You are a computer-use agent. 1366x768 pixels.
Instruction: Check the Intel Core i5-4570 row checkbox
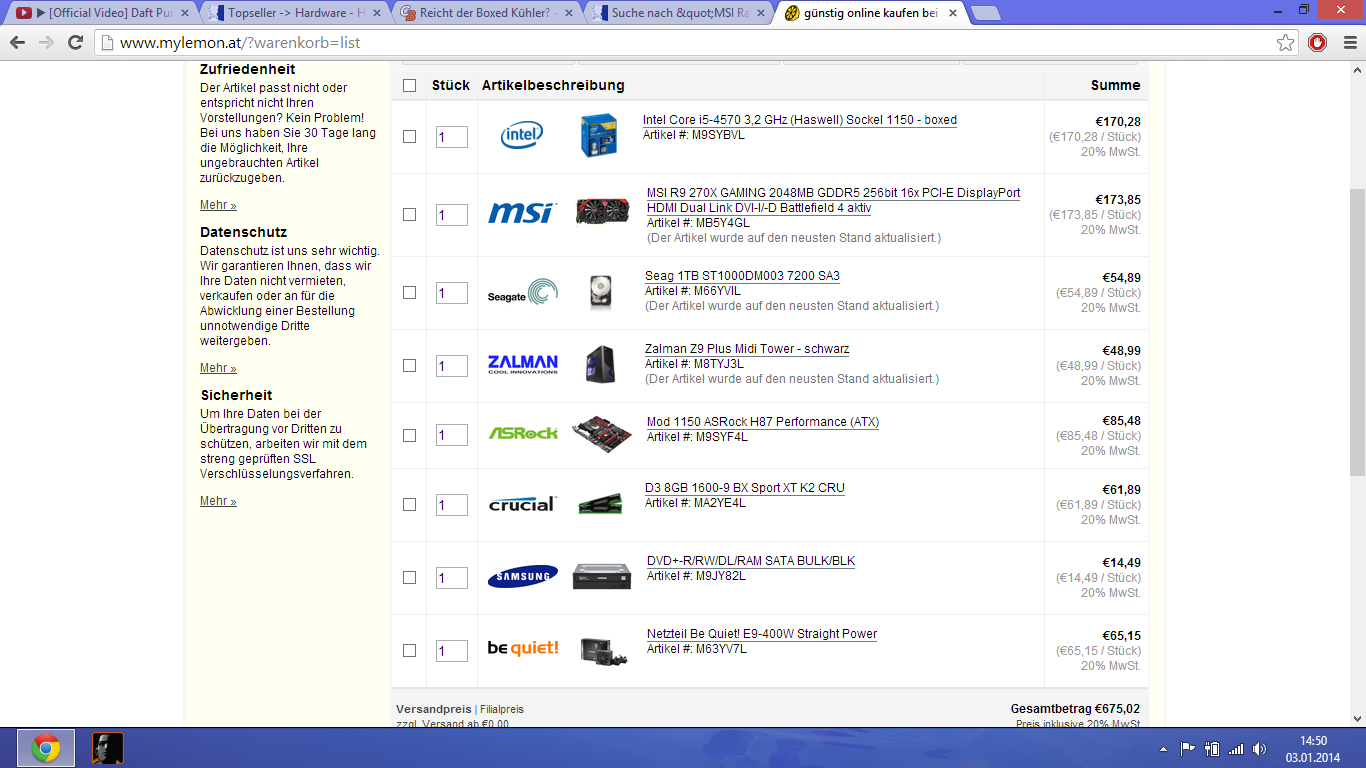(409, 136)
